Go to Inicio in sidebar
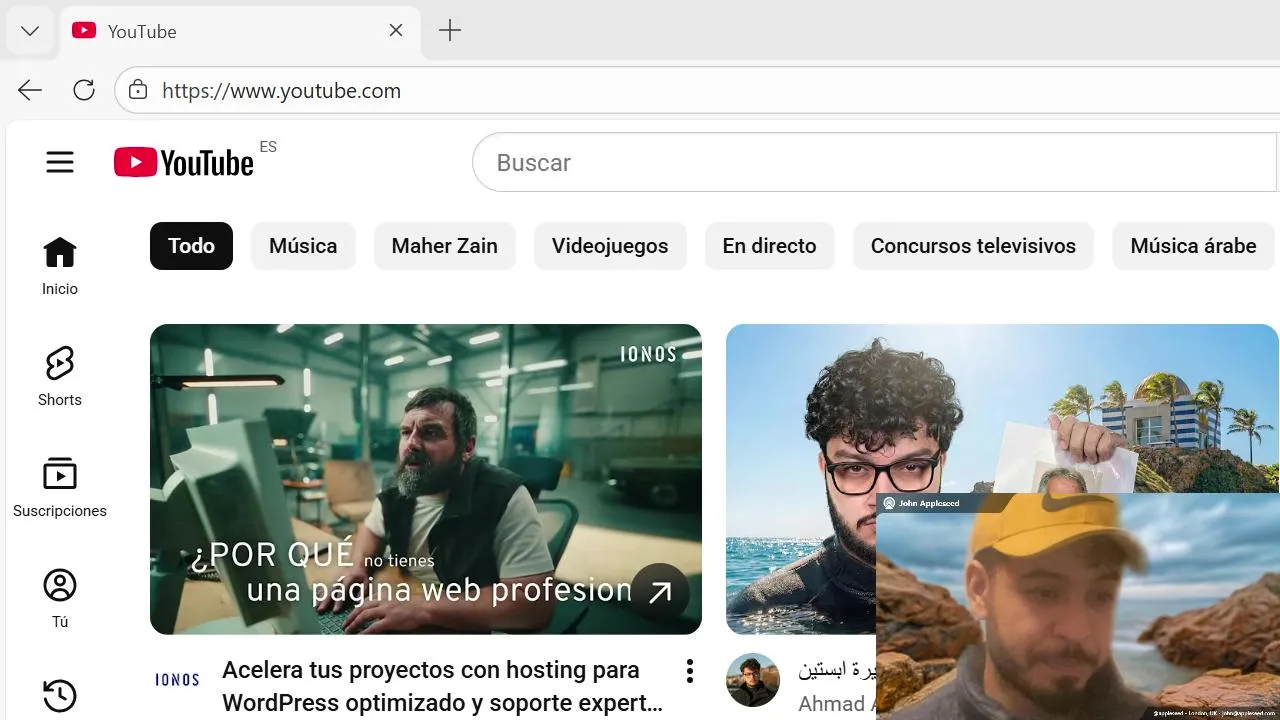Screen dimensions: 1280x720 coord(60,266)
